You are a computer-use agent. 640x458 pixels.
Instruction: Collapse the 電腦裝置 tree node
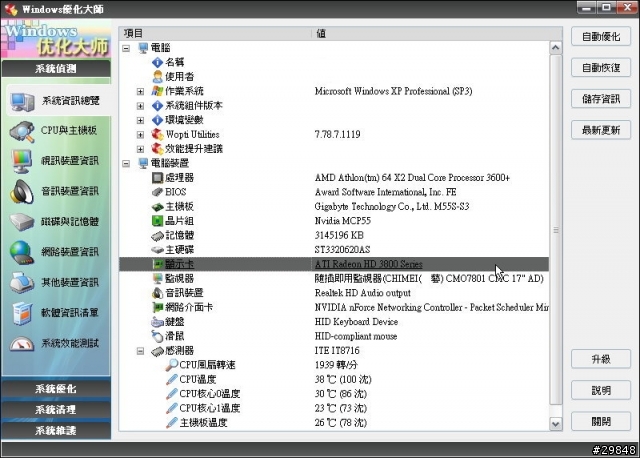point(126,164)
